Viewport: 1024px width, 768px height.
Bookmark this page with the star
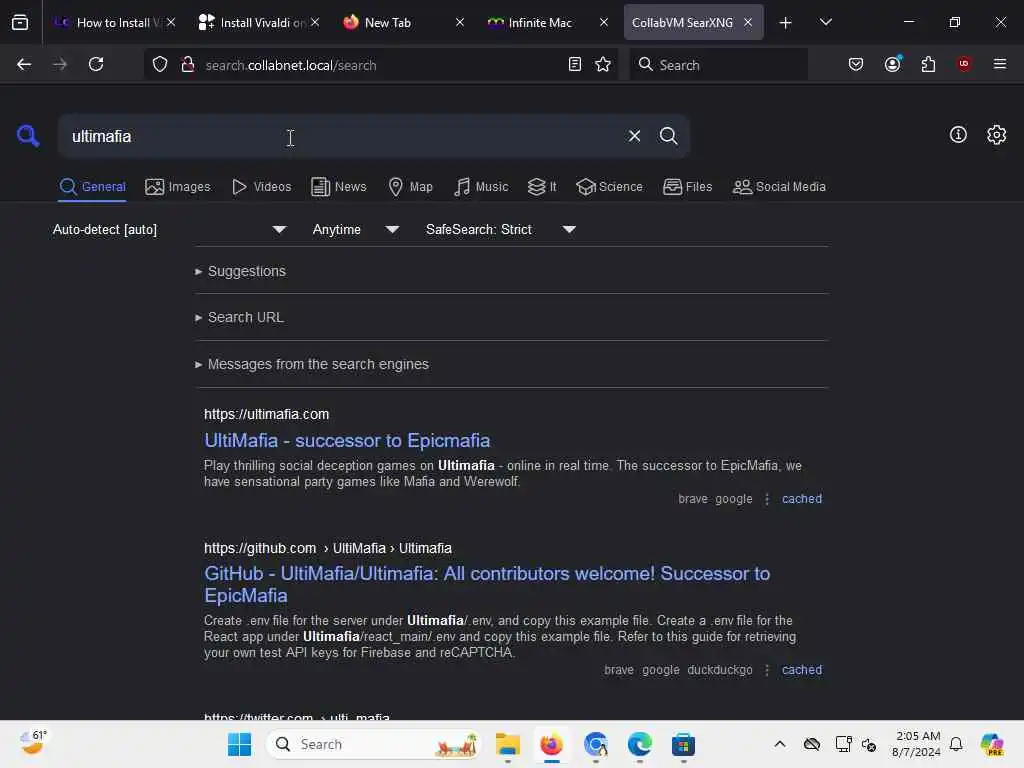(603, 64)
